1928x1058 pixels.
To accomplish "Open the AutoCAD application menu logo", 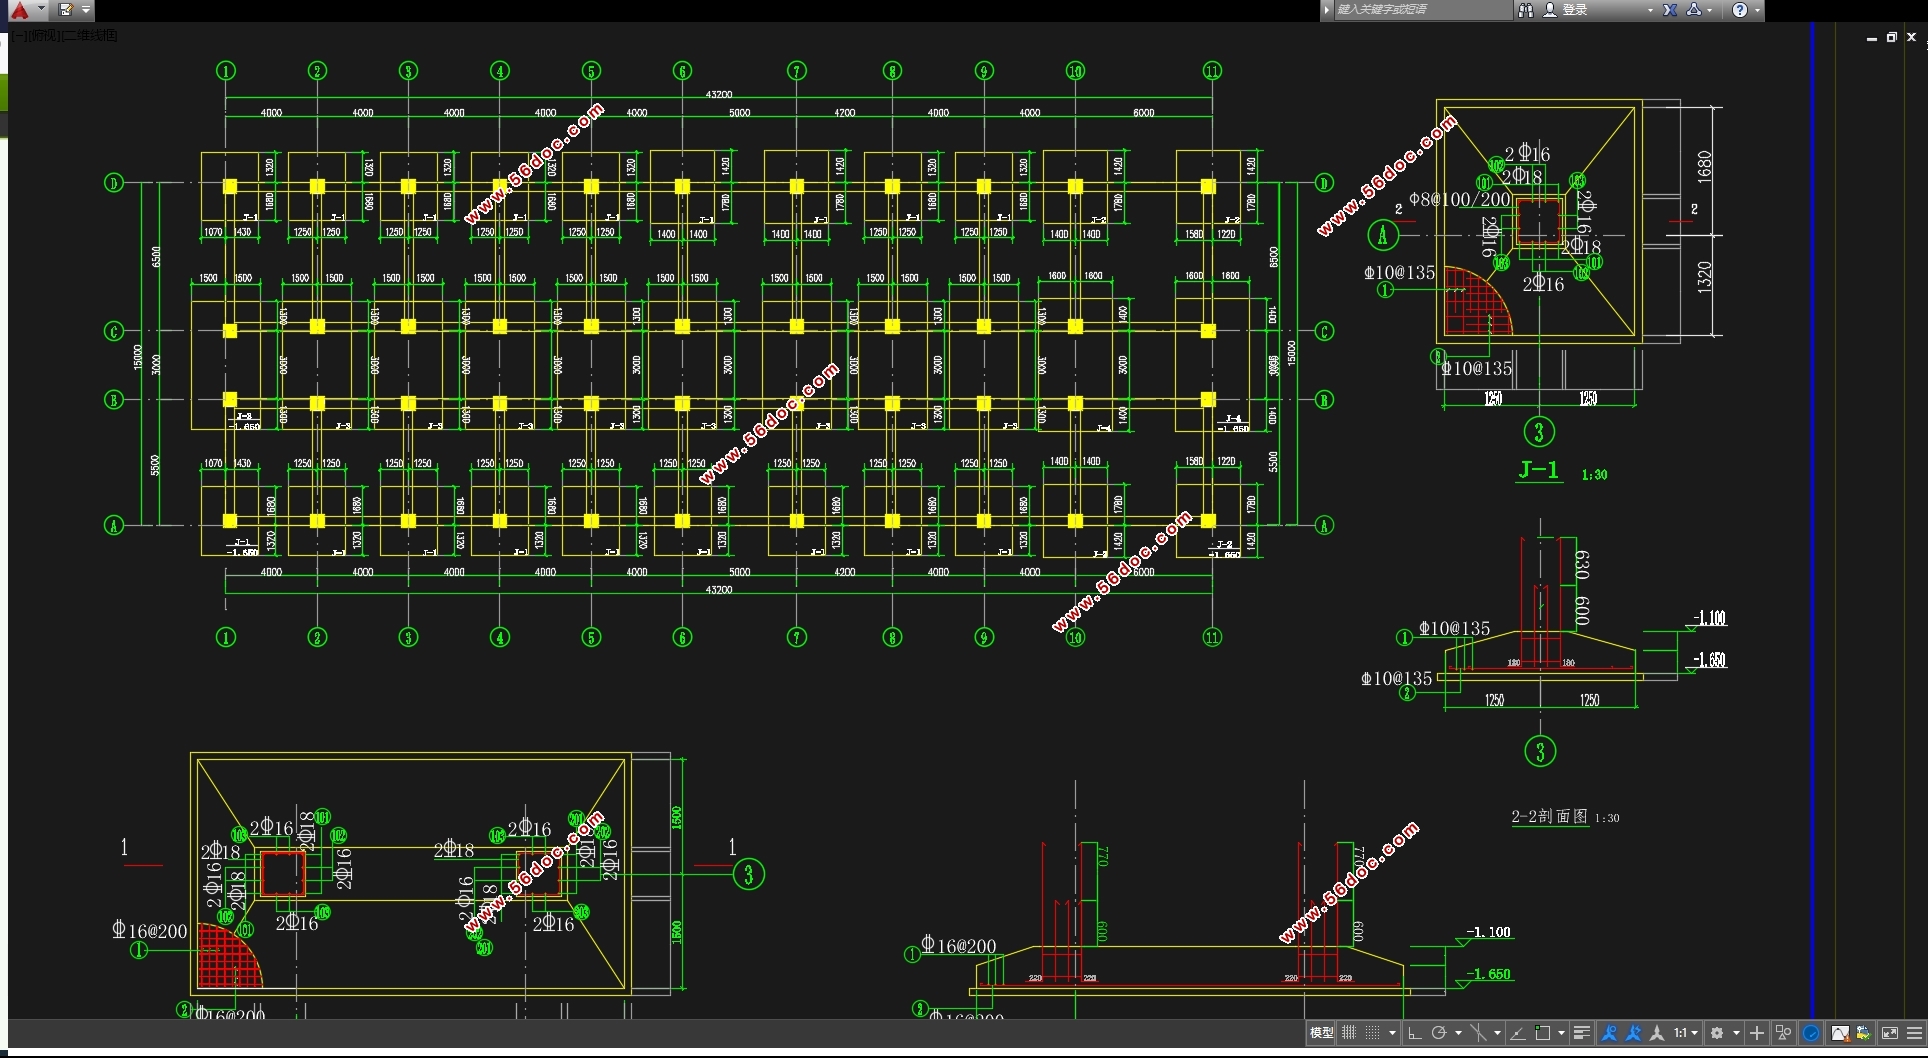I will click(x=20, y=10).
